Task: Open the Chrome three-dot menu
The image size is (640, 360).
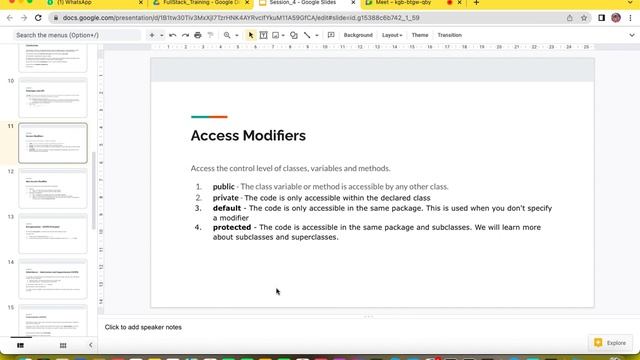Action: (631, 18)
